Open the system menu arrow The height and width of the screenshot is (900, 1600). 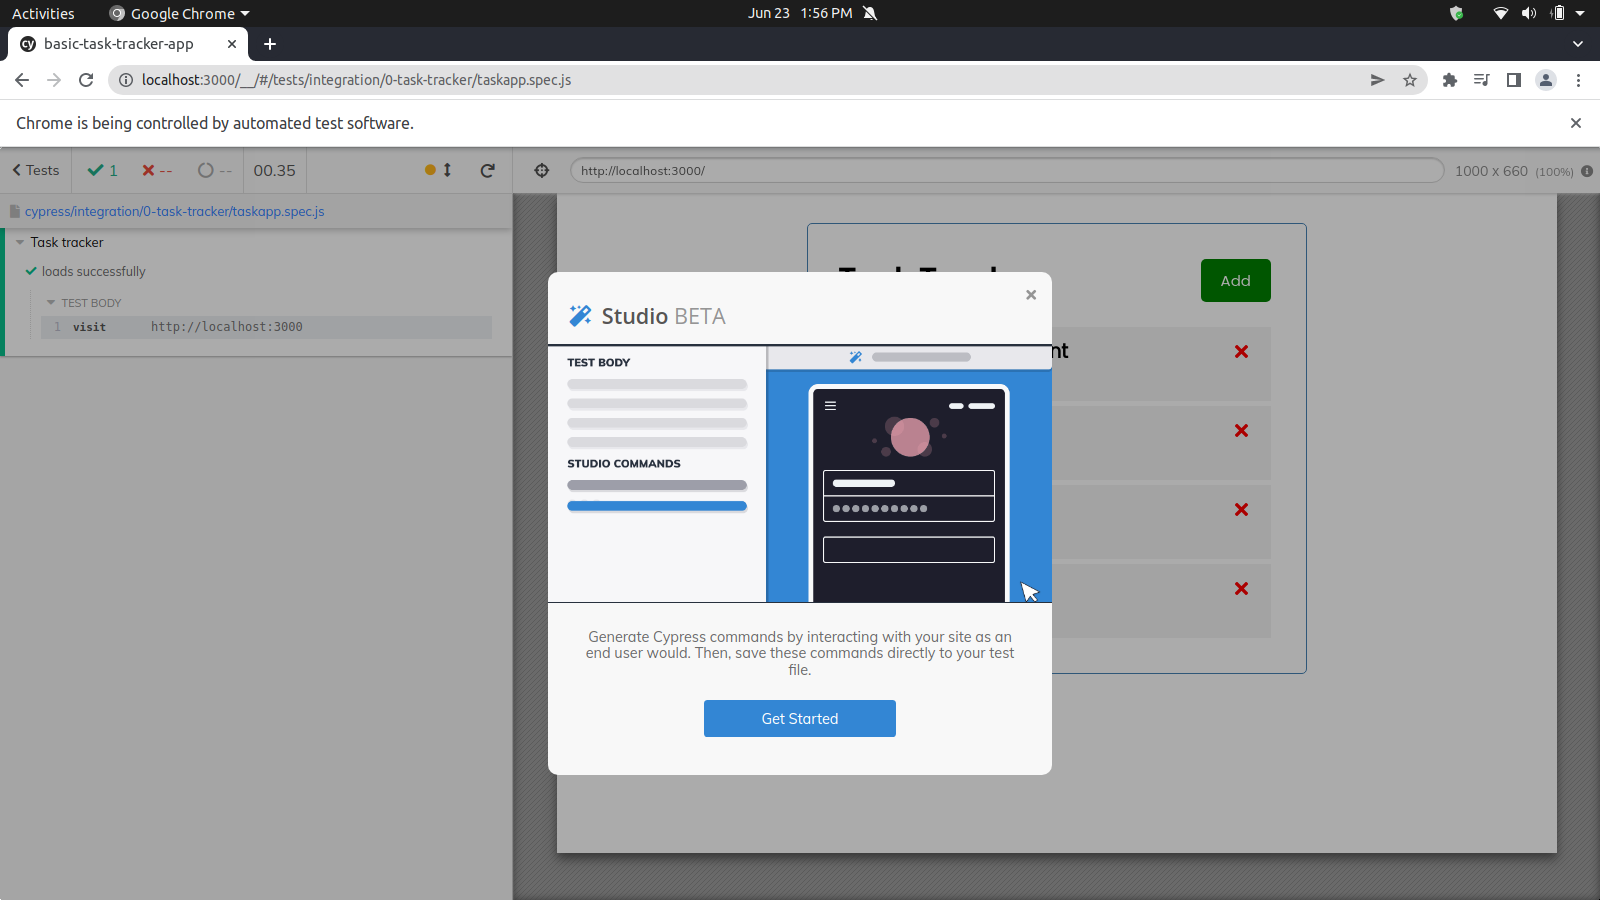click(x=1580, y=13)
